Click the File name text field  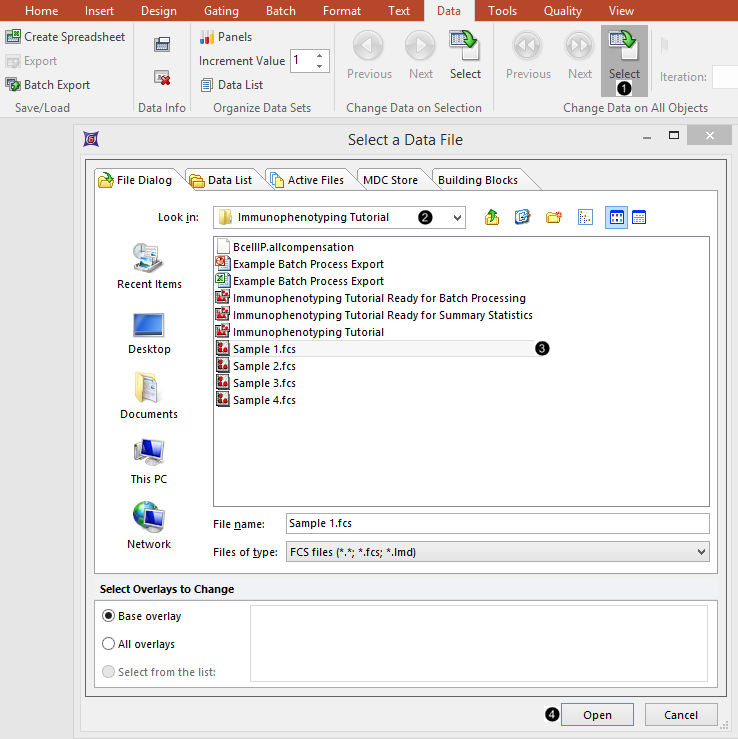[x=496, y=523]
